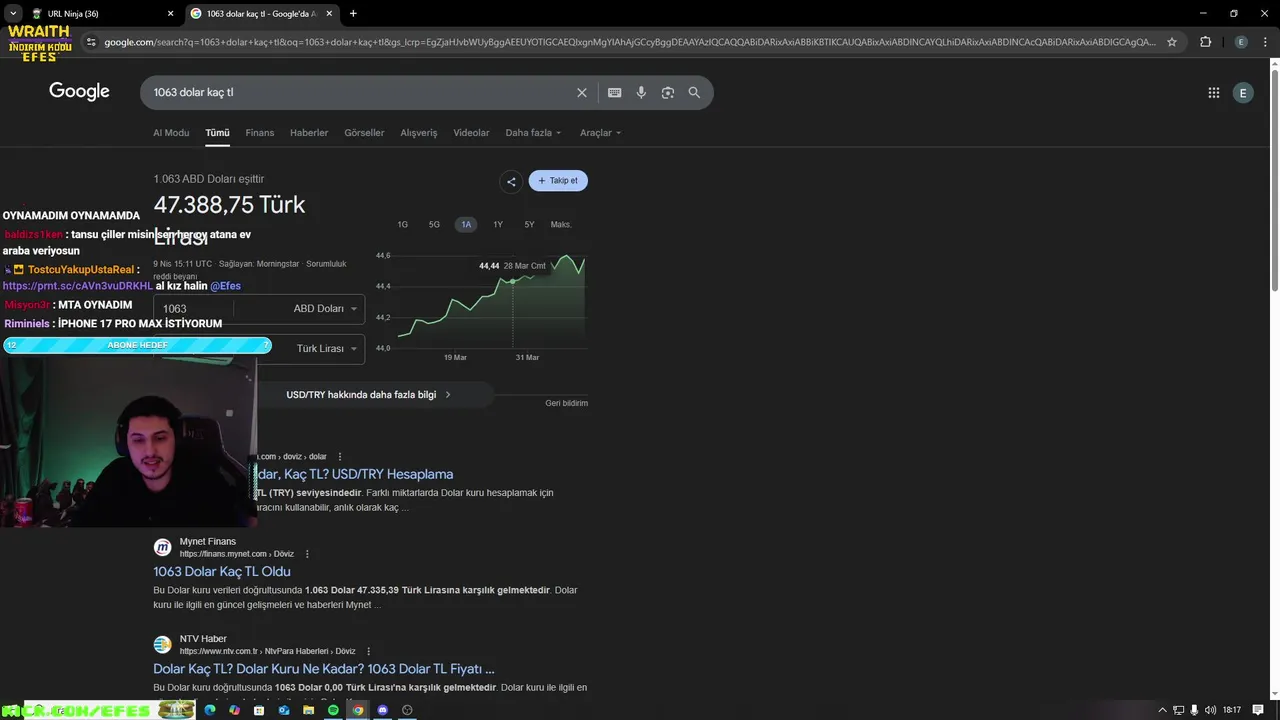The height and width of the screenshot is (720, 1280).
Task: Open options for NTV Haber result
Action: click(368, 651)
